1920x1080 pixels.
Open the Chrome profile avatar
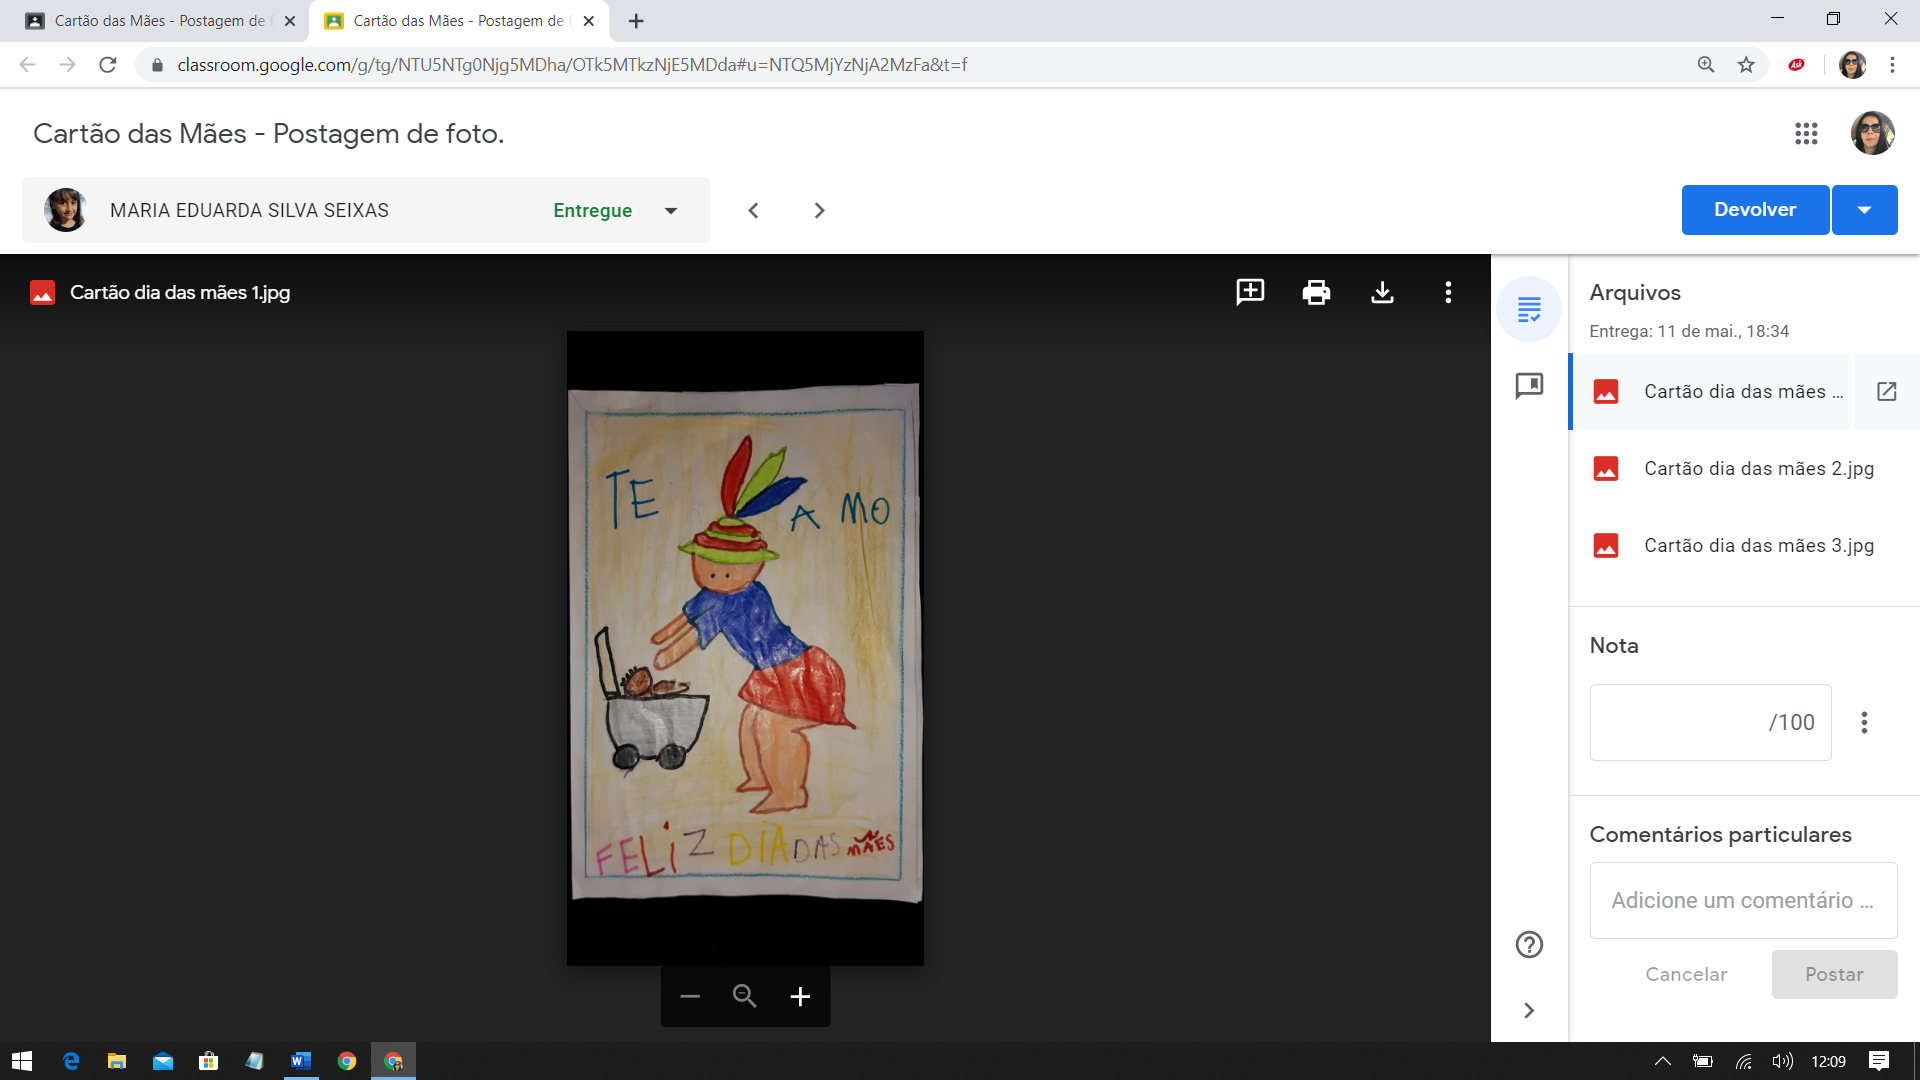pyautogui.click(x=1852, y=65)
